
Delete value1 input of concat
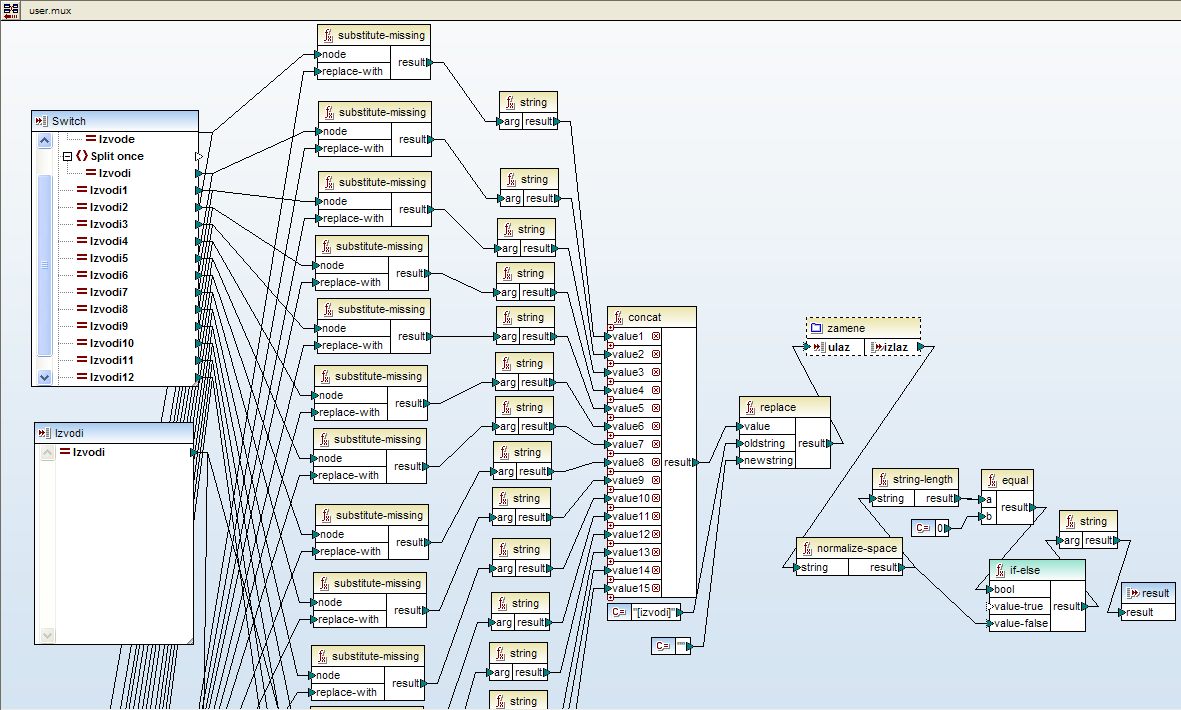click(x=656, y=337)
